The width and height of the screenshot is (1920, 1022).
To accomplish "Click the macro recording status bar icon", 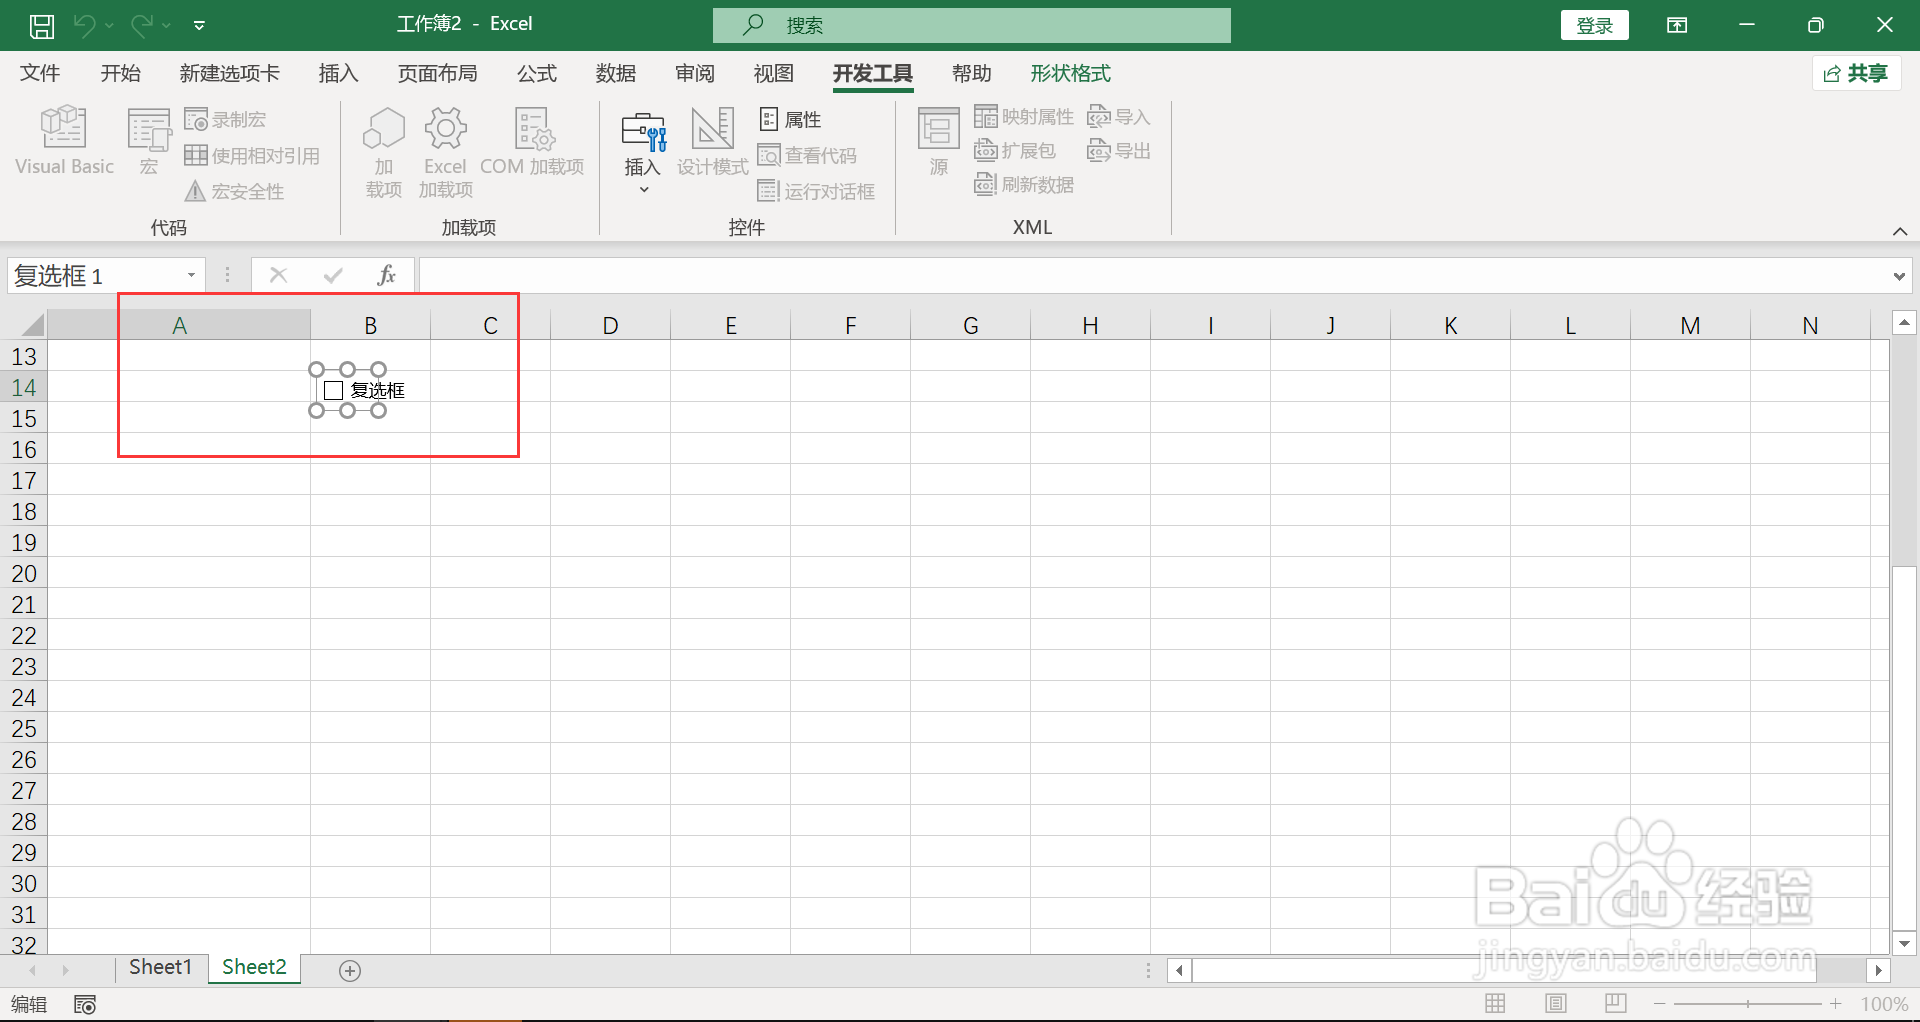I will coord(85,1004).
